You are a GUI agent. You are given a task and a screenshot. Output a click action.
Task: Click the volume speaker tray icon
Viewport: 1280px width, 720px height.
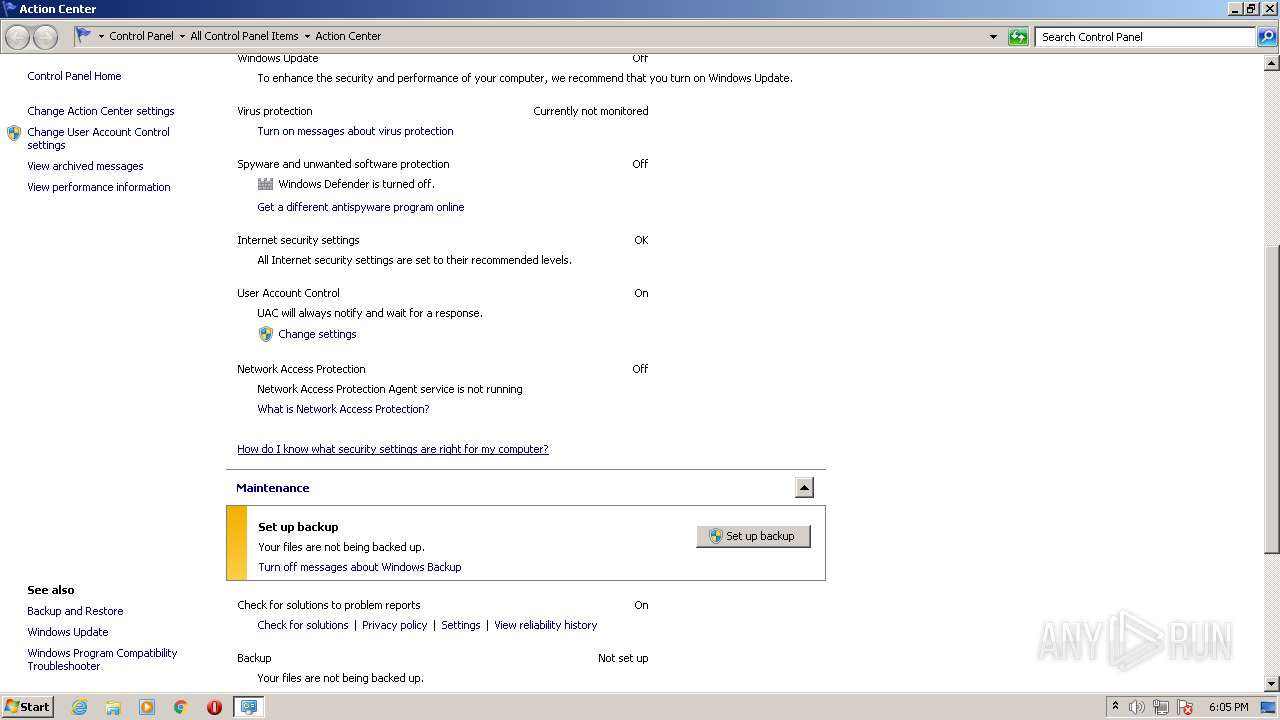point(1137,707)
